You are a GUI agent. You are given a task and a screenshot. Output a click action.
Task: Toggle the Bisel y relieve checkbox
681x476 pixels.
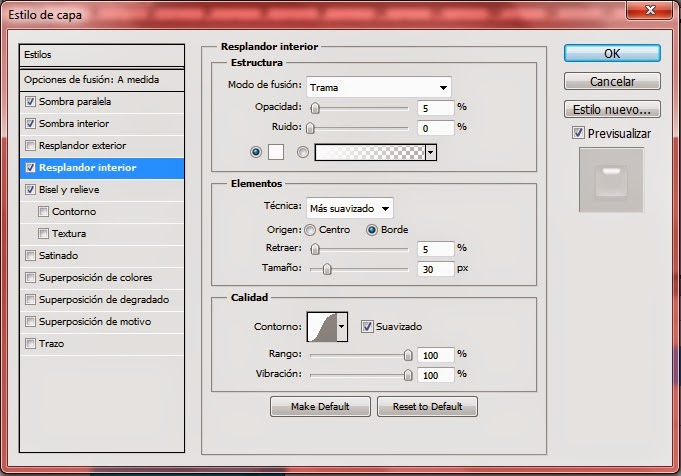tap(30, 190)
